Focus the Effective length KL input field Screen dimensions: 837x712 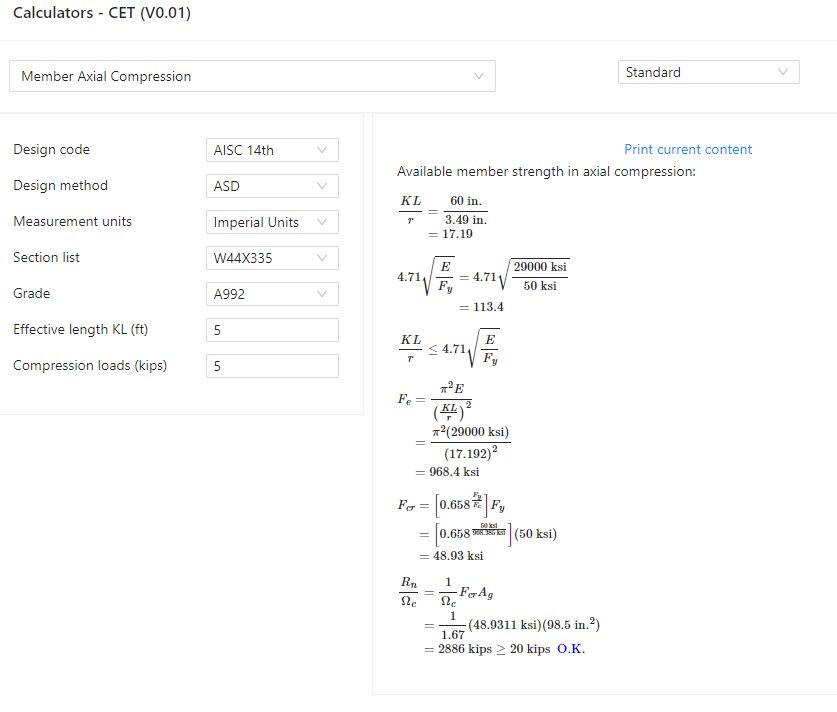point(272,330)
